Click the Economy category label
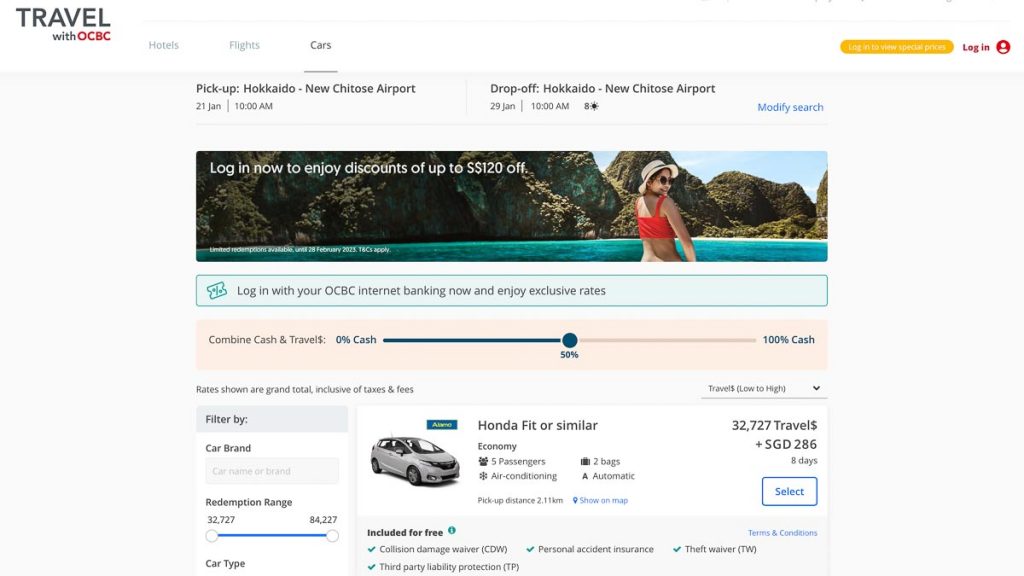 coord(497,446)
